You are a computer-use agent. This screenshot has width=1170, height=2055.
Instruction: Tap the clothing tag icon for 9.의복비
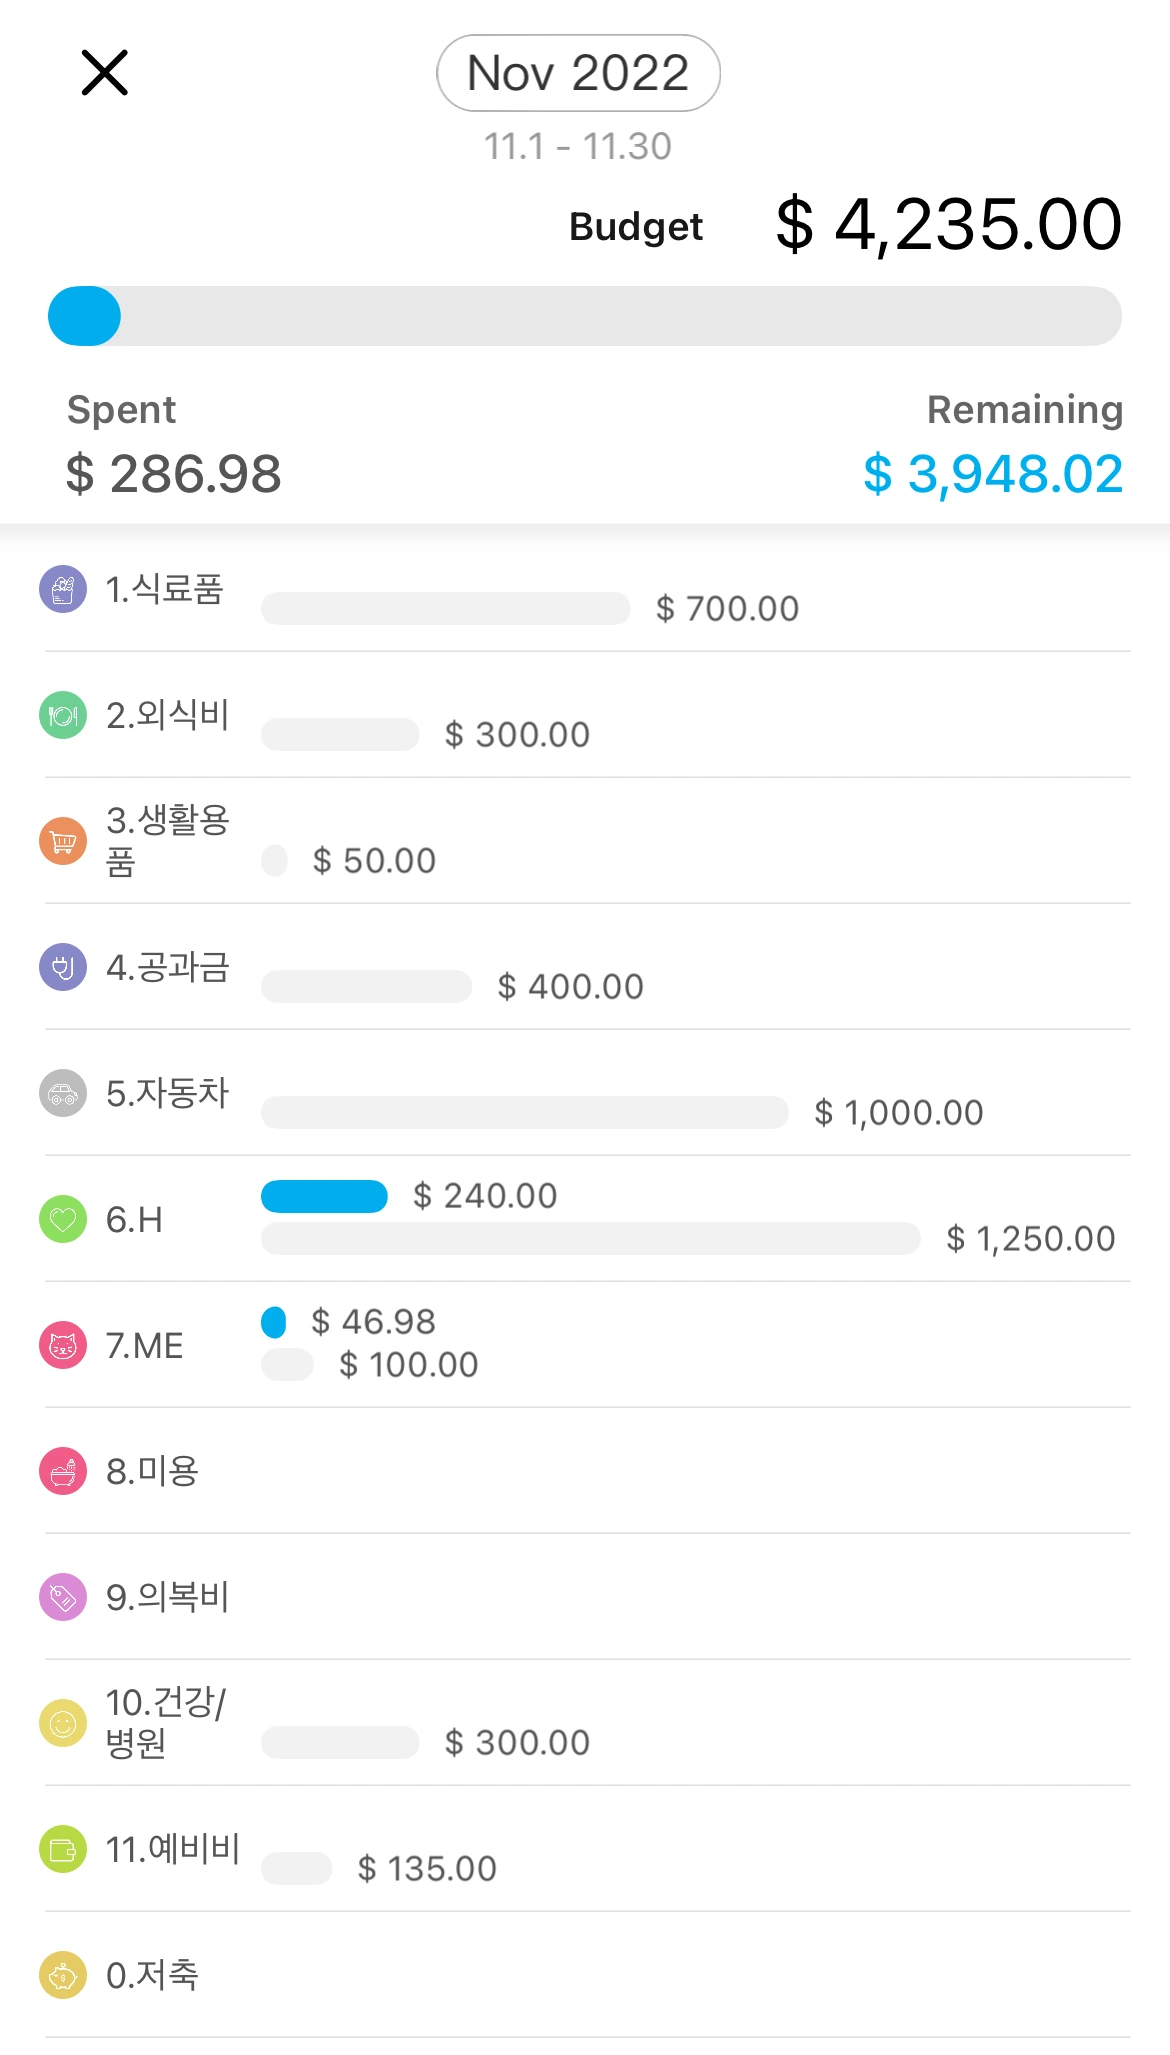[63, 1597]
